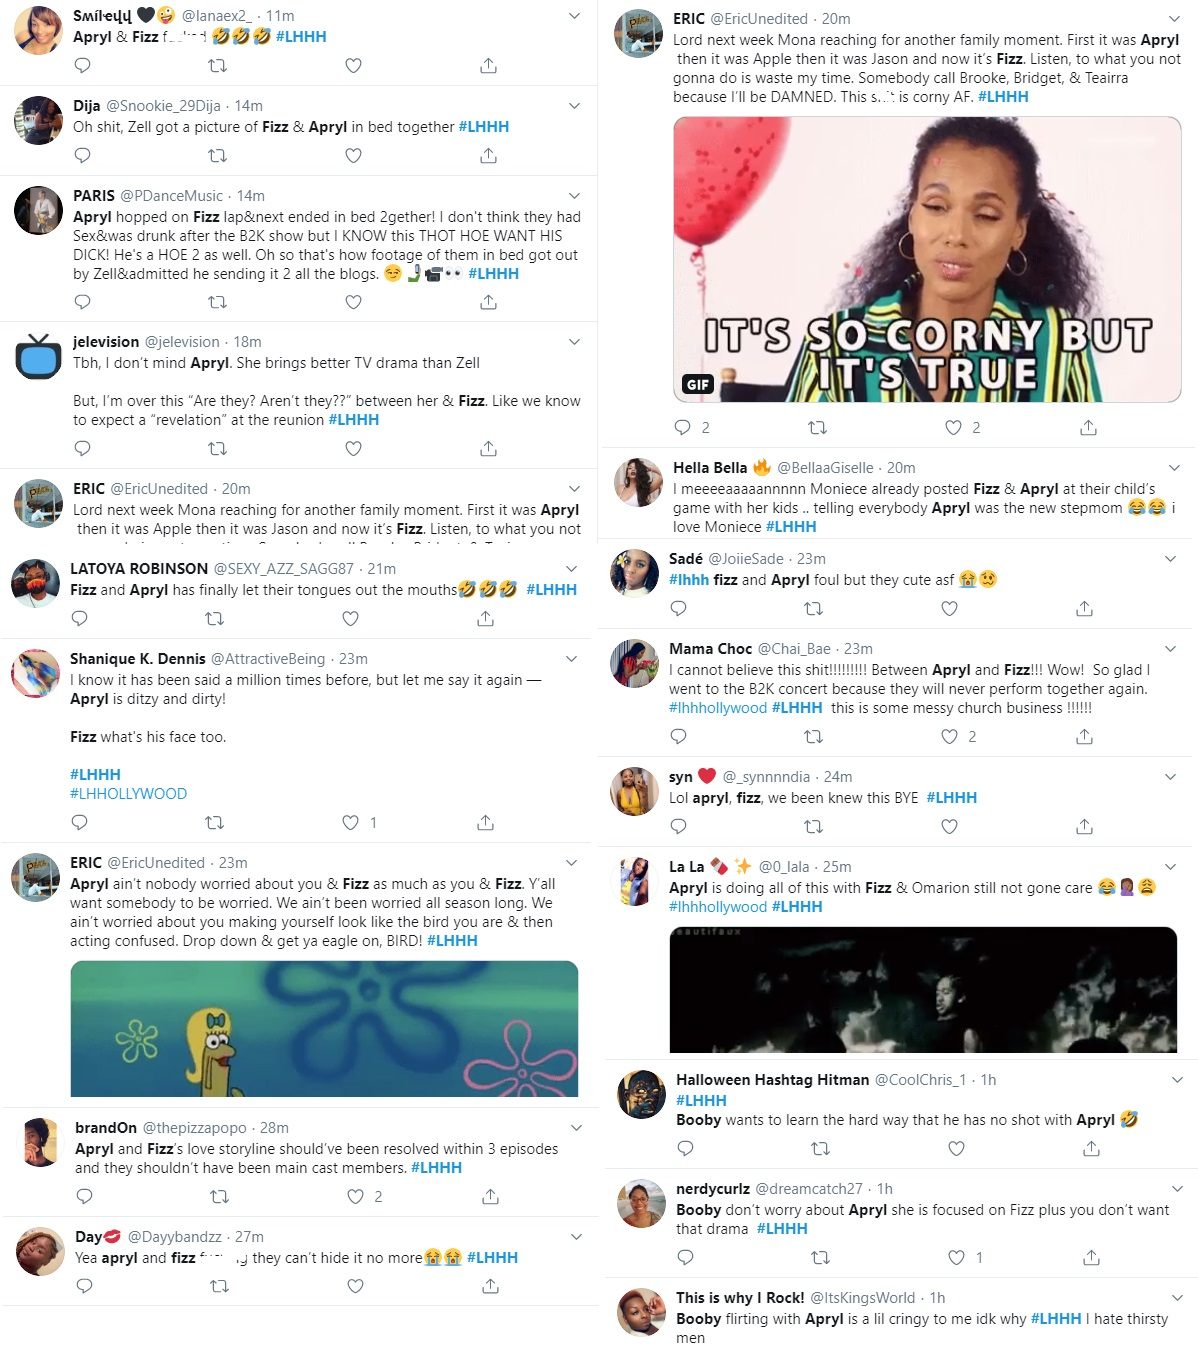Reply to Dija's tweet about Zell
Viewport: 1198px width, 1356px height.
click(x=83, y=156)
